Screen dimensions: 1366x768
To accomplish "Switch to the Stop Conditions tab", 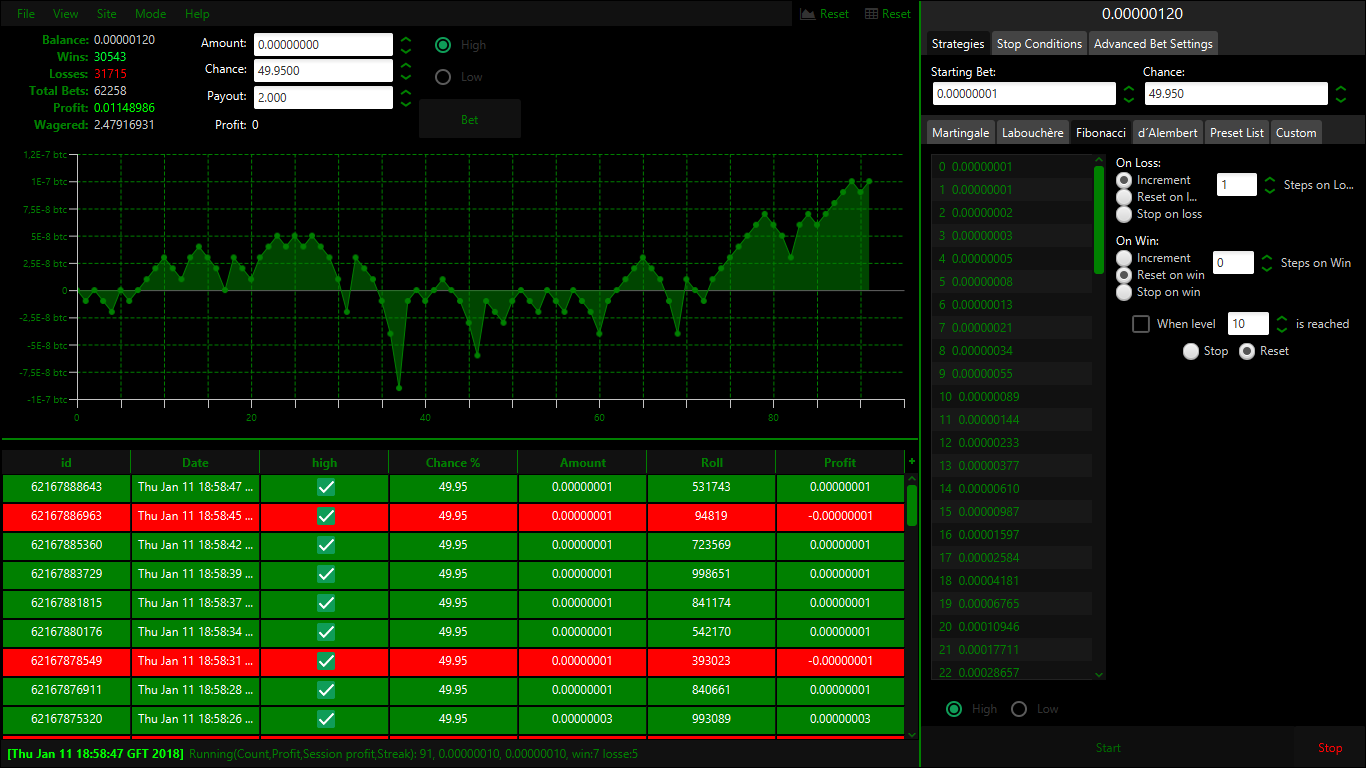I will click(1039, 43).
